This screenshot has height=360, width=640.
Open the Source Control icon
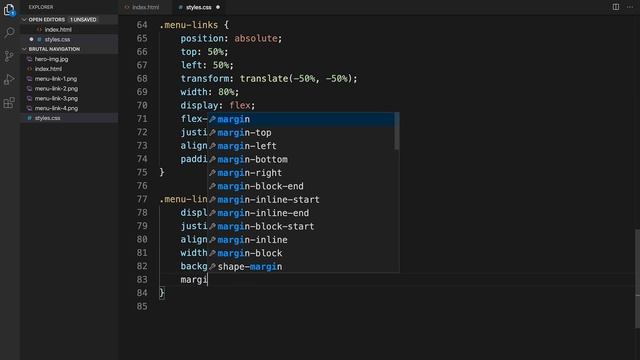click(9, 56)
